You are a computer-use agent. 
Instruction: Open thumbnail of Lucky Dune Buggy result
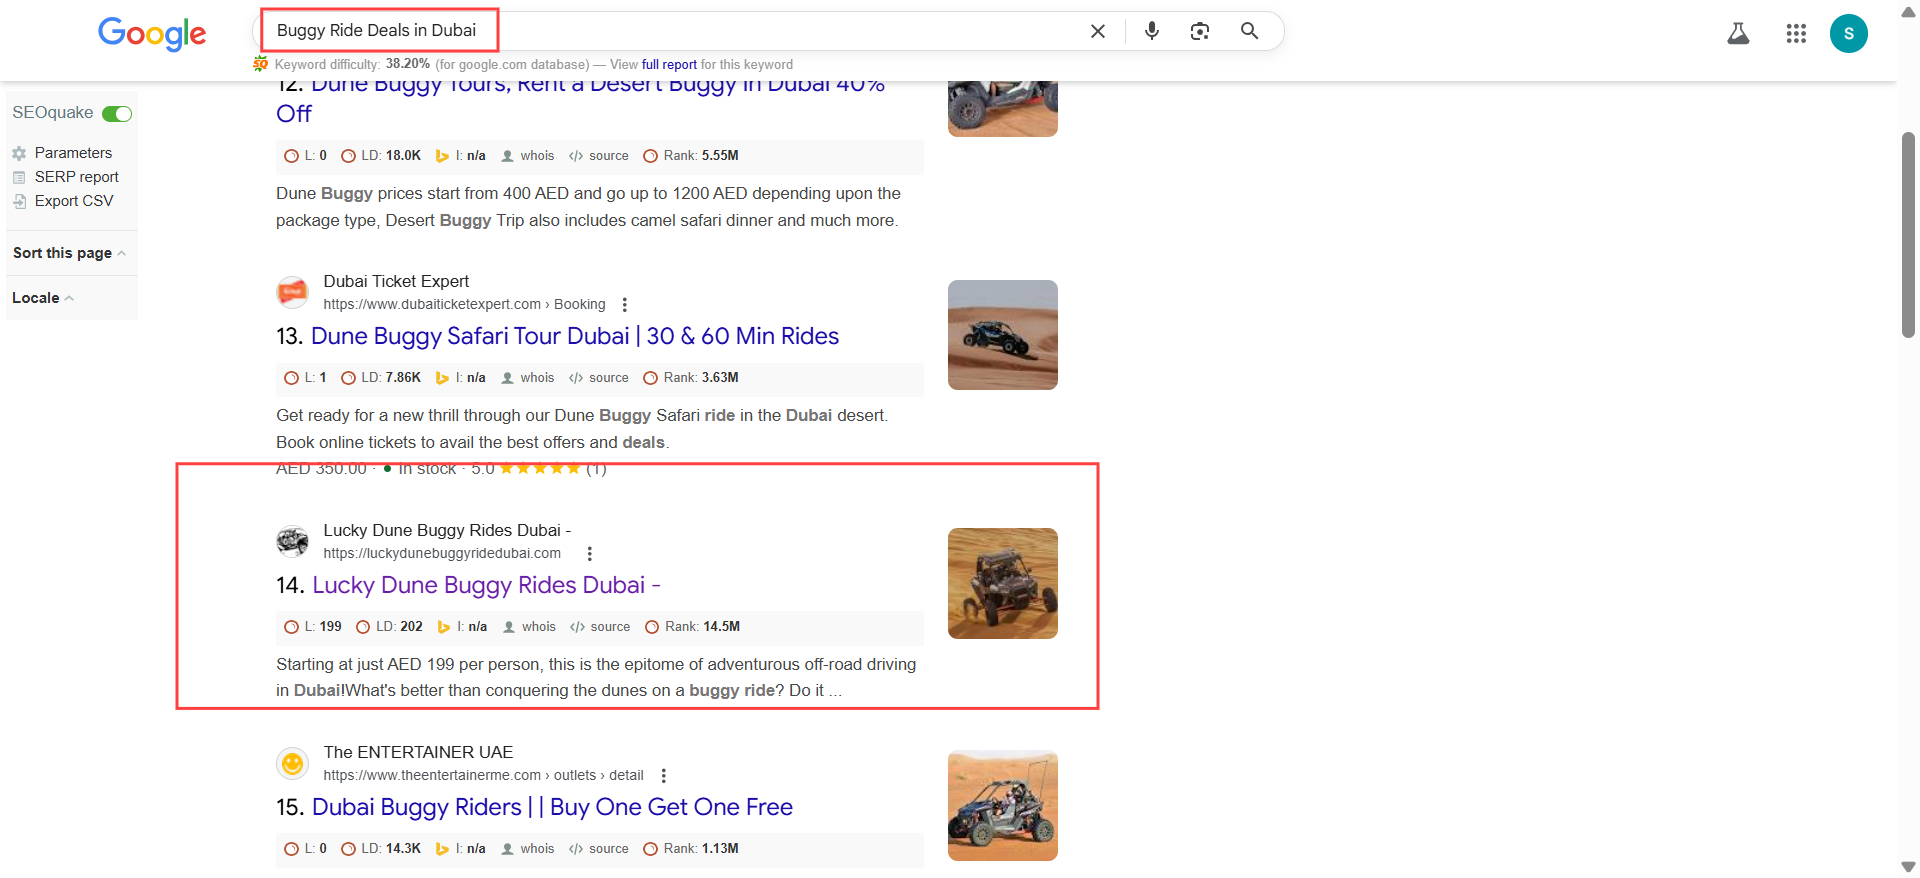point(1003,584)
